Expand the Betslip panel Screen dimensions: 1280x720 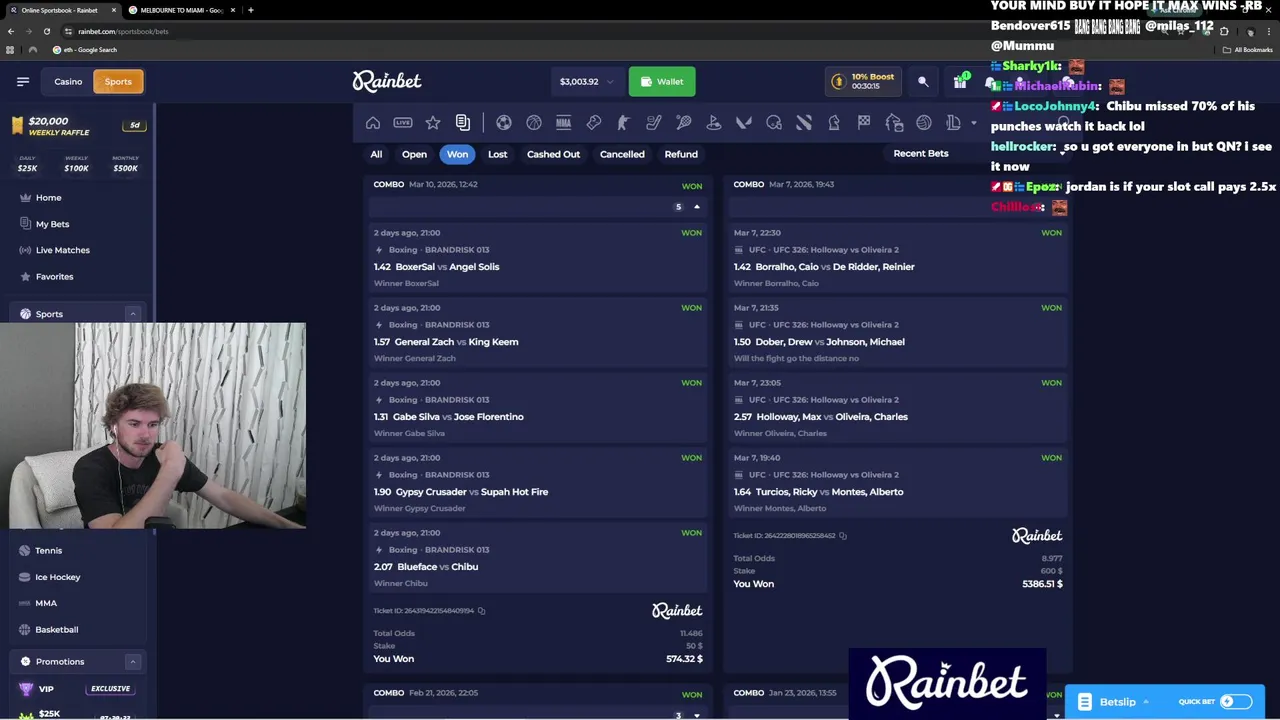tap(1115, 702)
